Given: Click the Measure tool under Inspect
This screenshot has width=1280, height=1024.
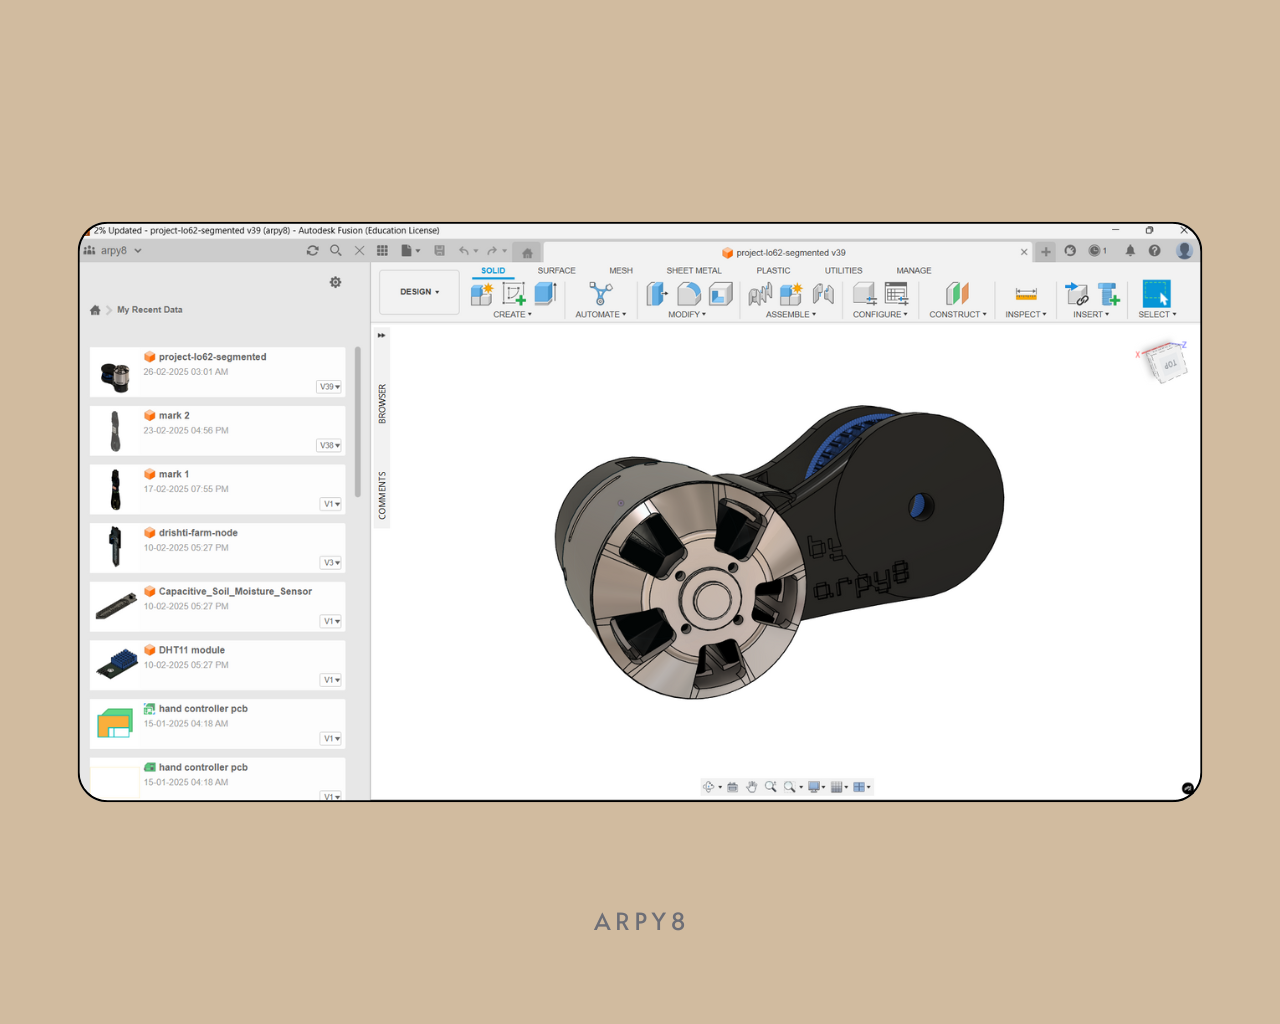Looking at the screenshot, I should tap(1026, 293).
